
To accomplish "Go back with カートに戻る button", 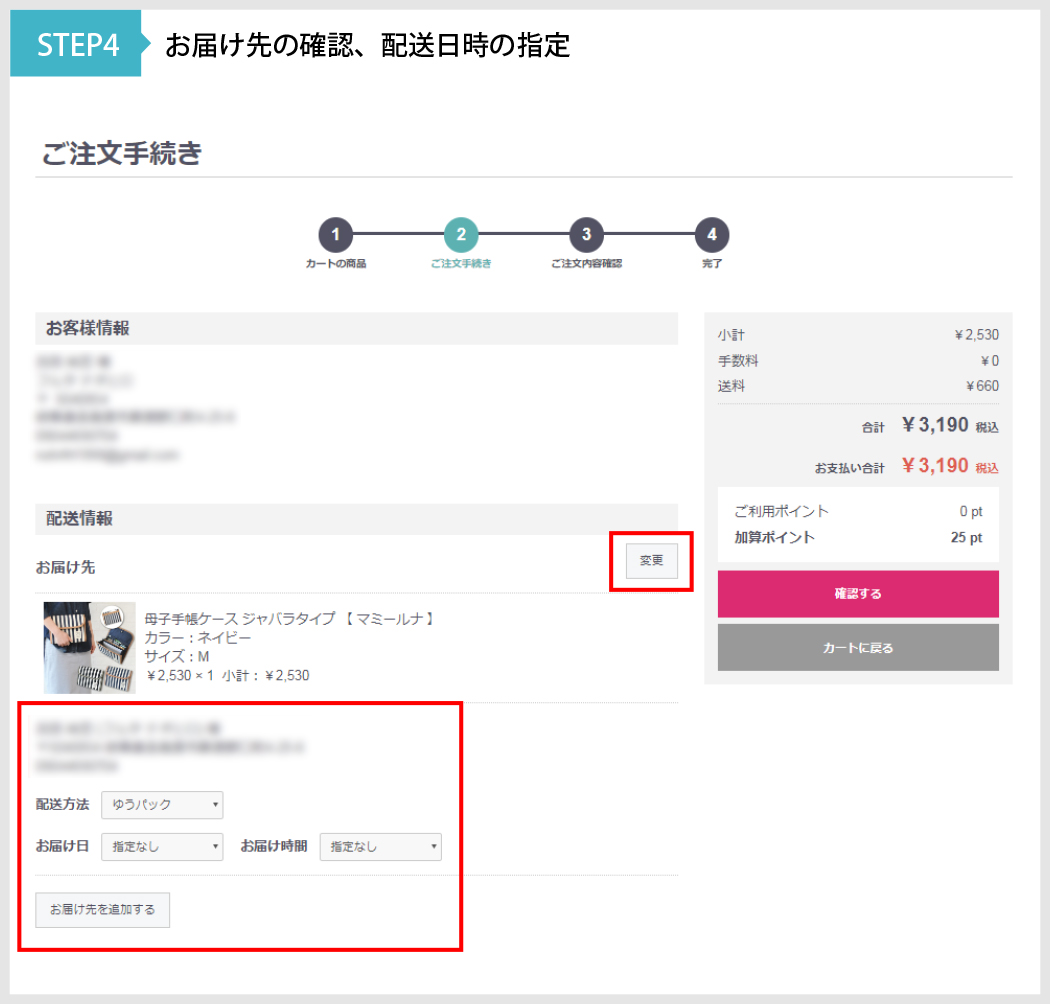I will click(x=858, y=648).
